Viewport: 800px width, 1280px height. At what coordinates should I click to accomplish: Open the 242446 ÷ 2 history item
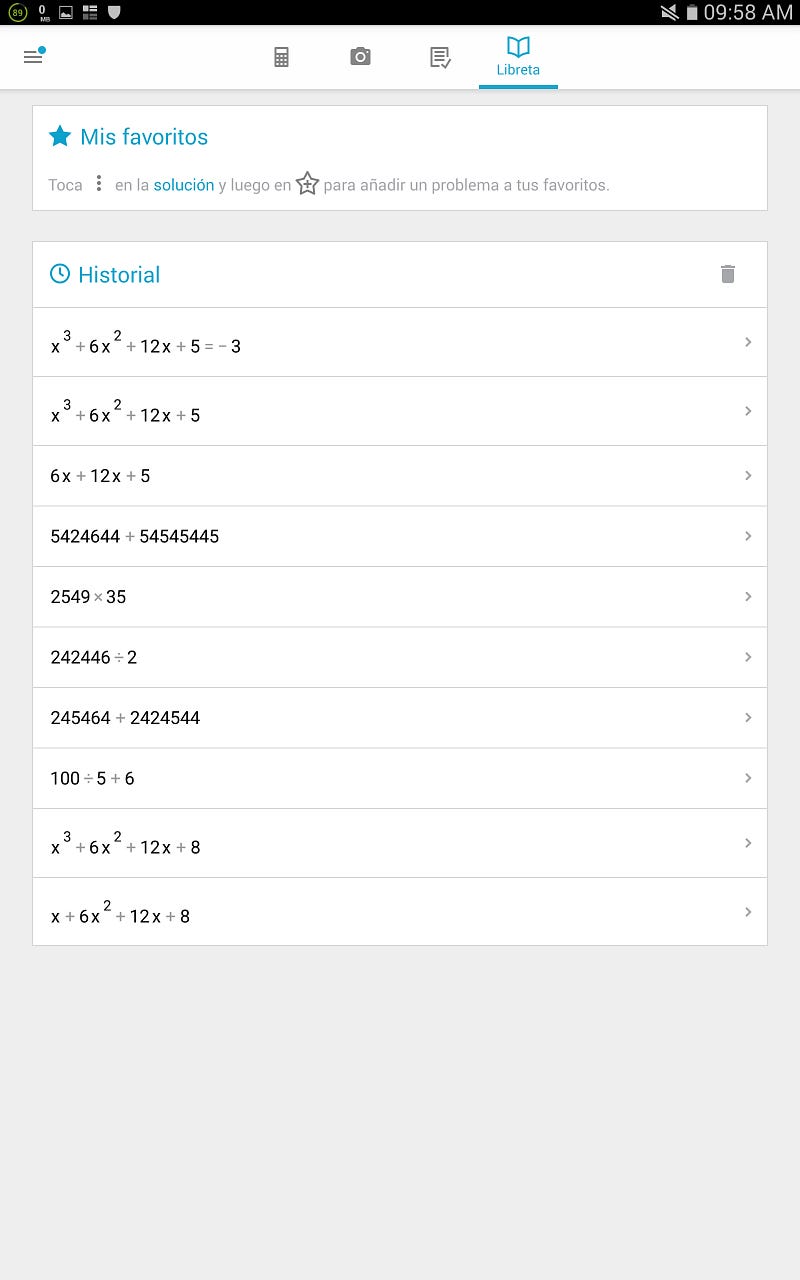tap(400, 657)
